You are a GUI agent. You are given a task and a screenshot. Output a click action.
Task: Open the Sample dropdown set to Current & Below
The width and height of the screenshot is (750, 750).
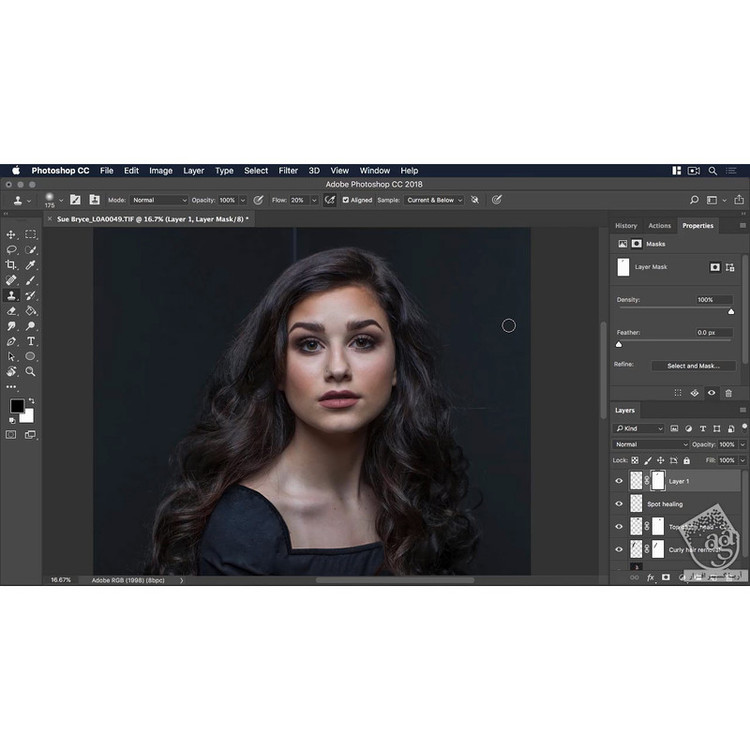click(x=434, y=200)
